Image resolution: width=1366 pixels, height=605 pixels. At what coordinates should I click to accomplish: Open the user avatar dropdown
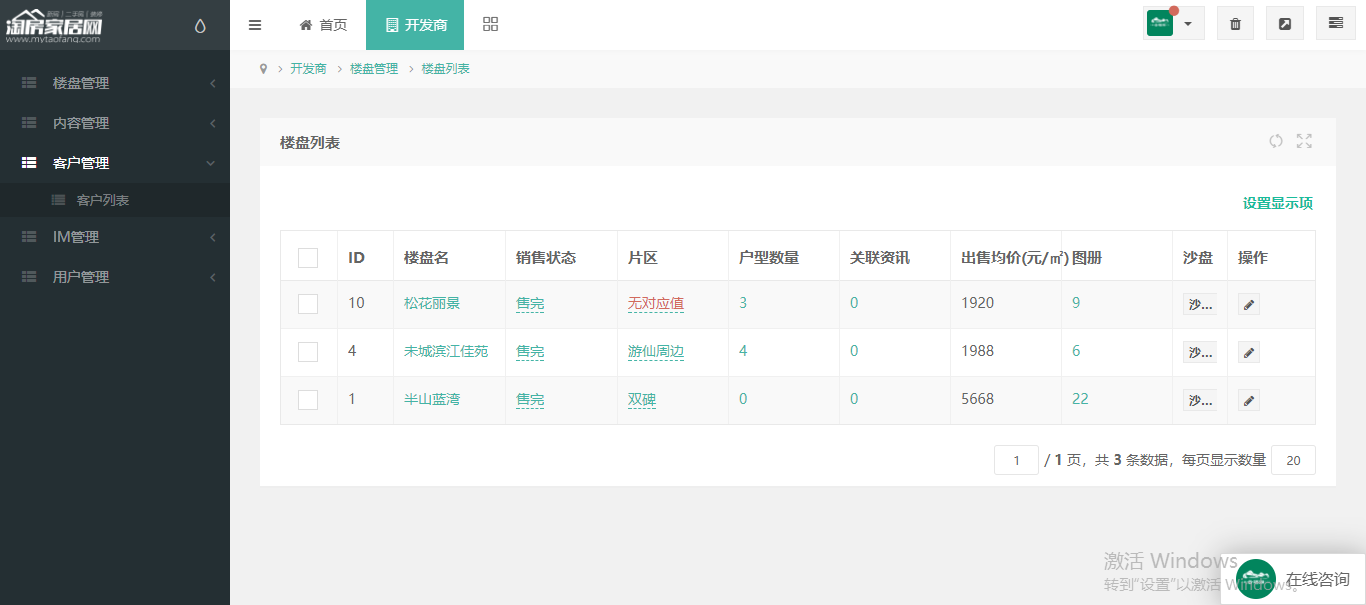tap(1173, 24)
